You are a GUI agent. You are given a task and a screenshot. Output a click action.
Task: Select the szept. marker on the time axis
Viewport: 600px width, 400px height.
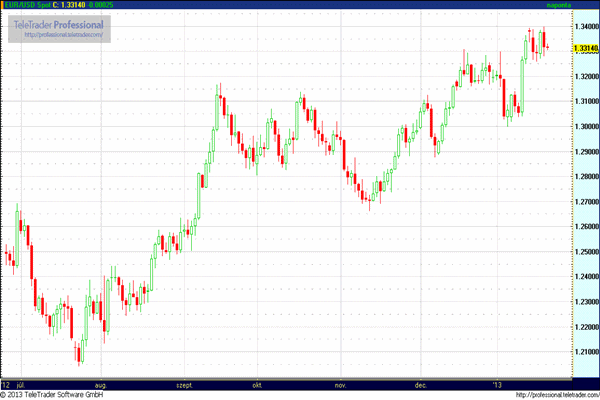[184, 384]
